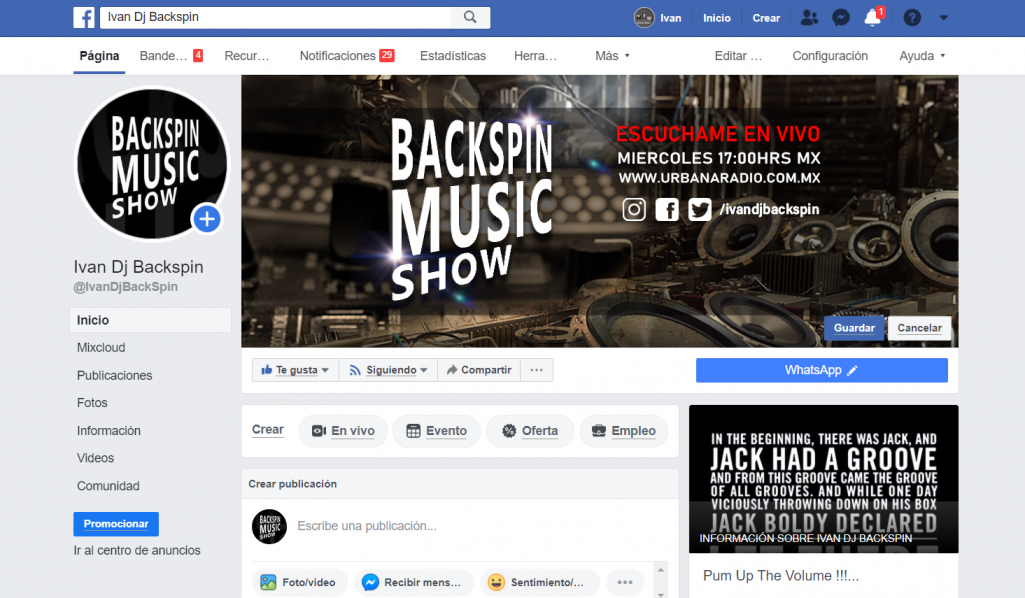Open Ir al centro de anuncios link
The height and width of the screenshot is (598, 1025).
click(137, 550)
